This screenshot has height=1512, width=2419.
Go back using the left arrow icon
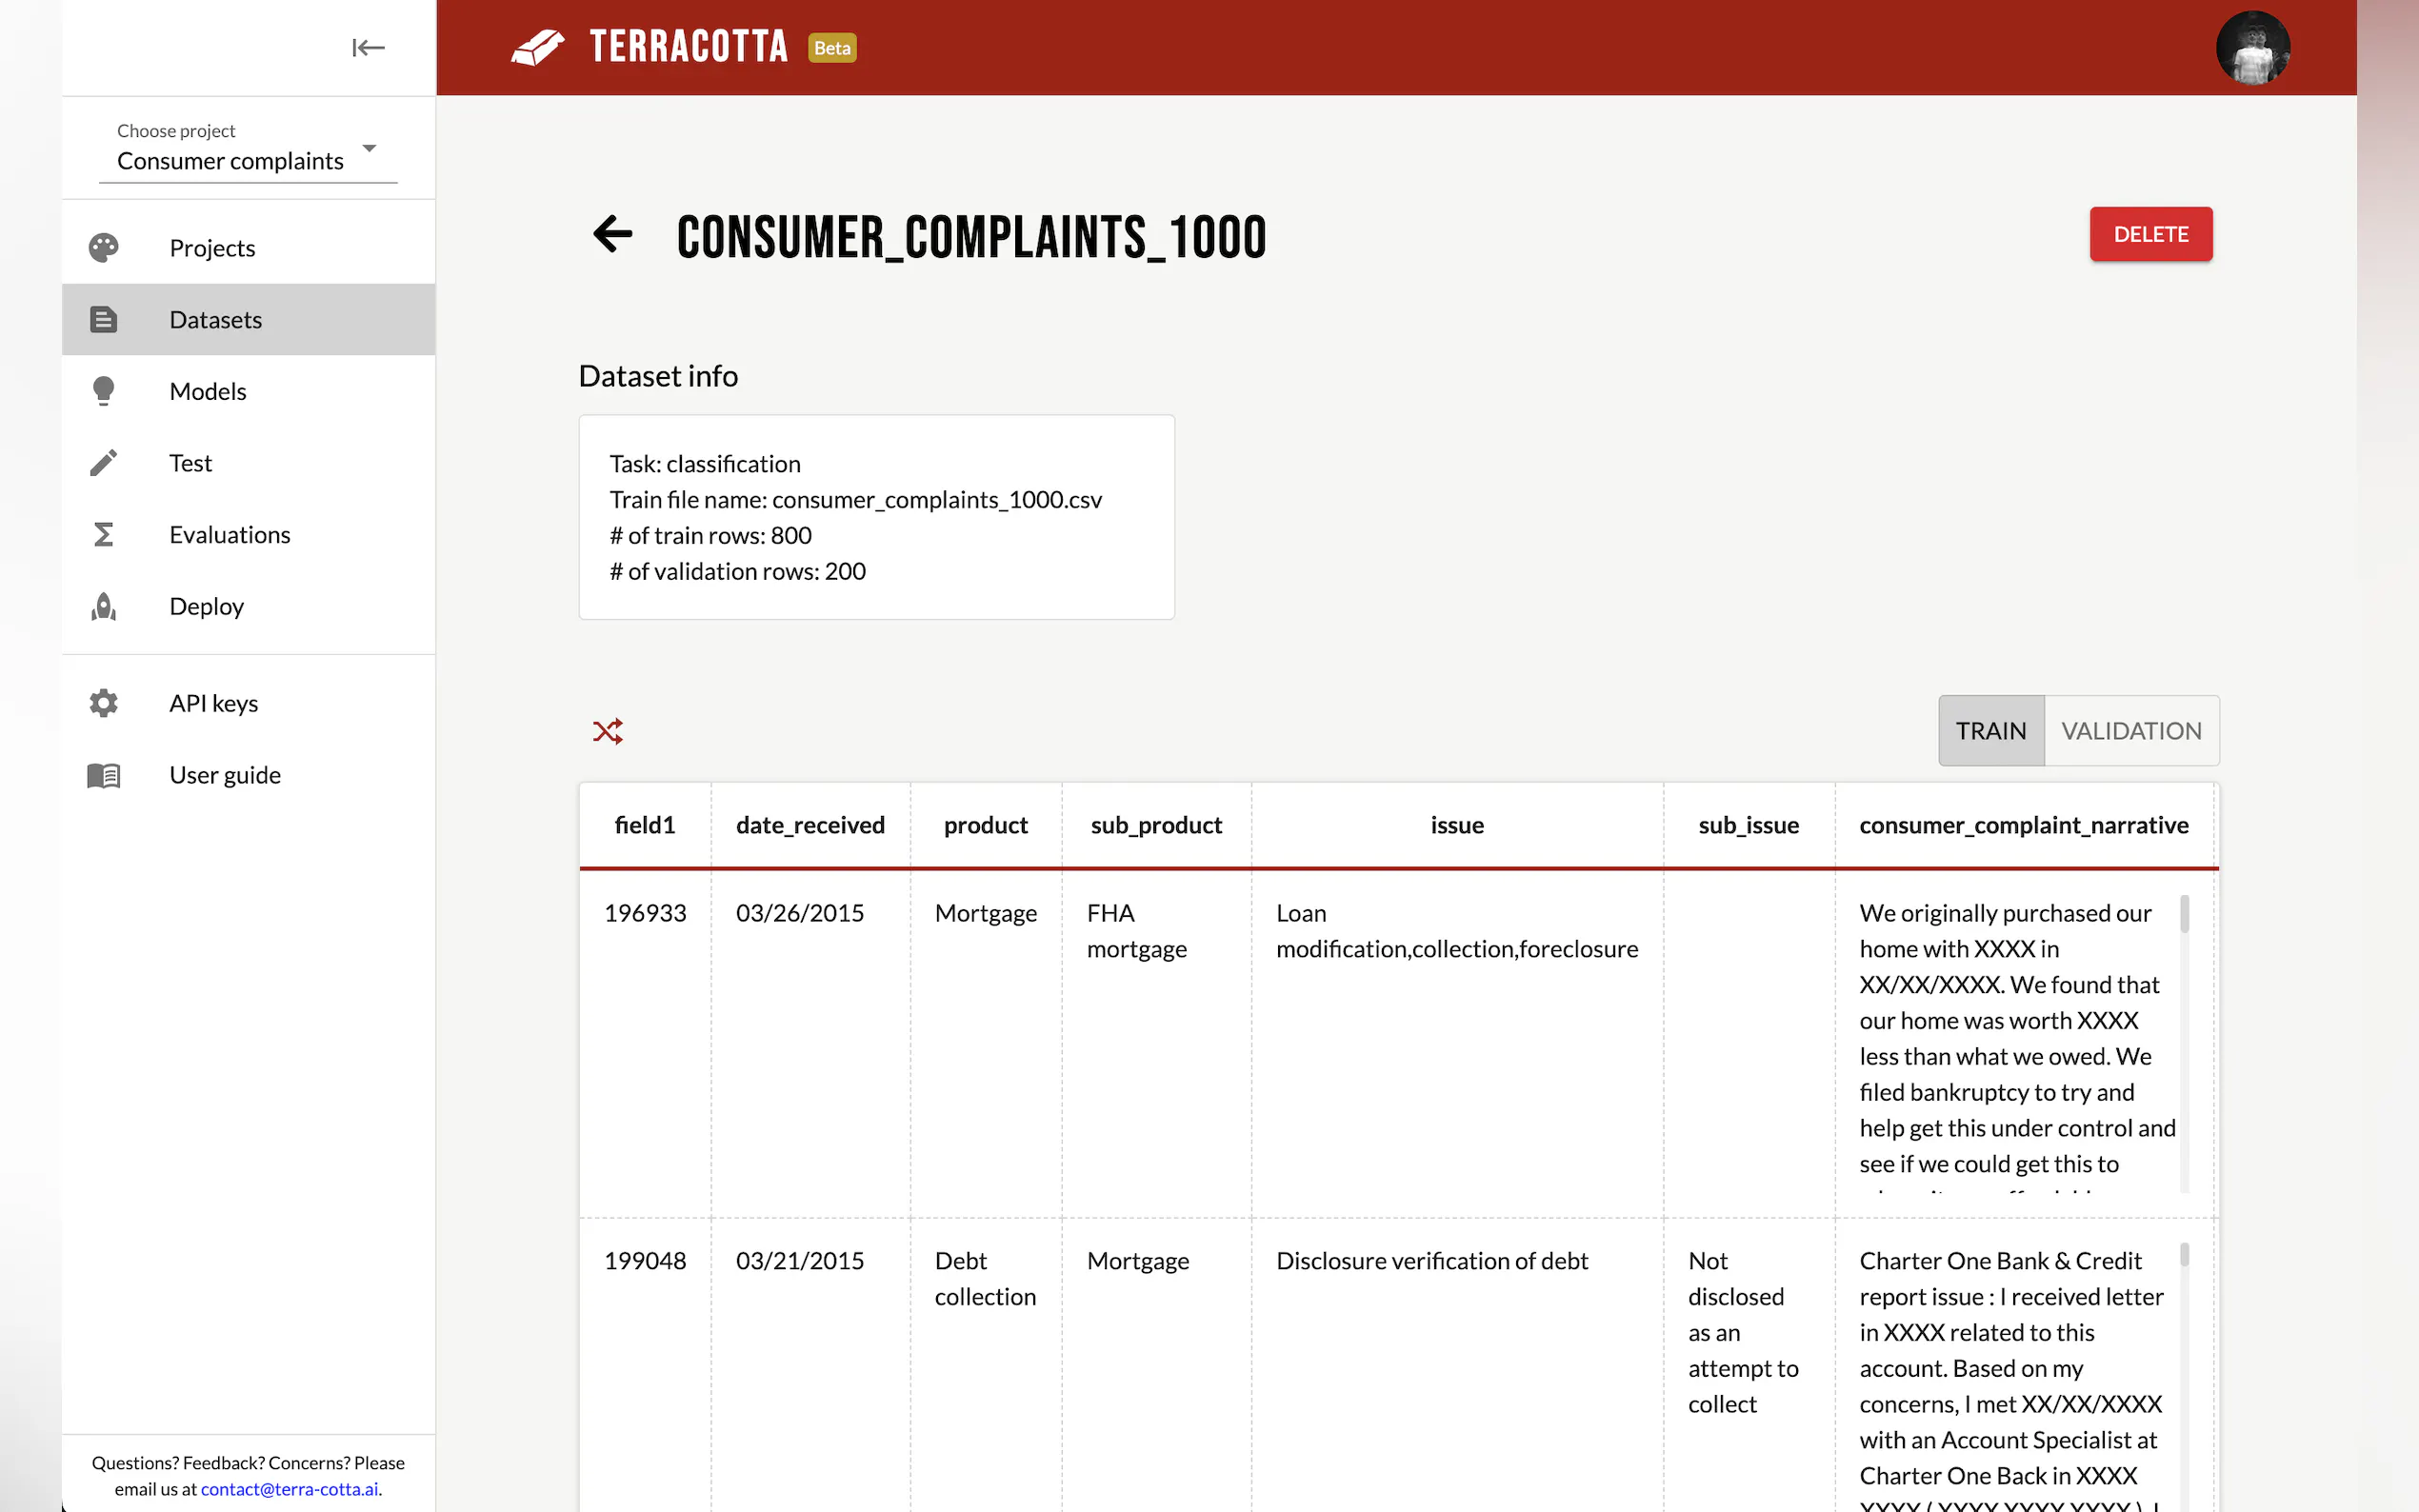coord(613,235)
